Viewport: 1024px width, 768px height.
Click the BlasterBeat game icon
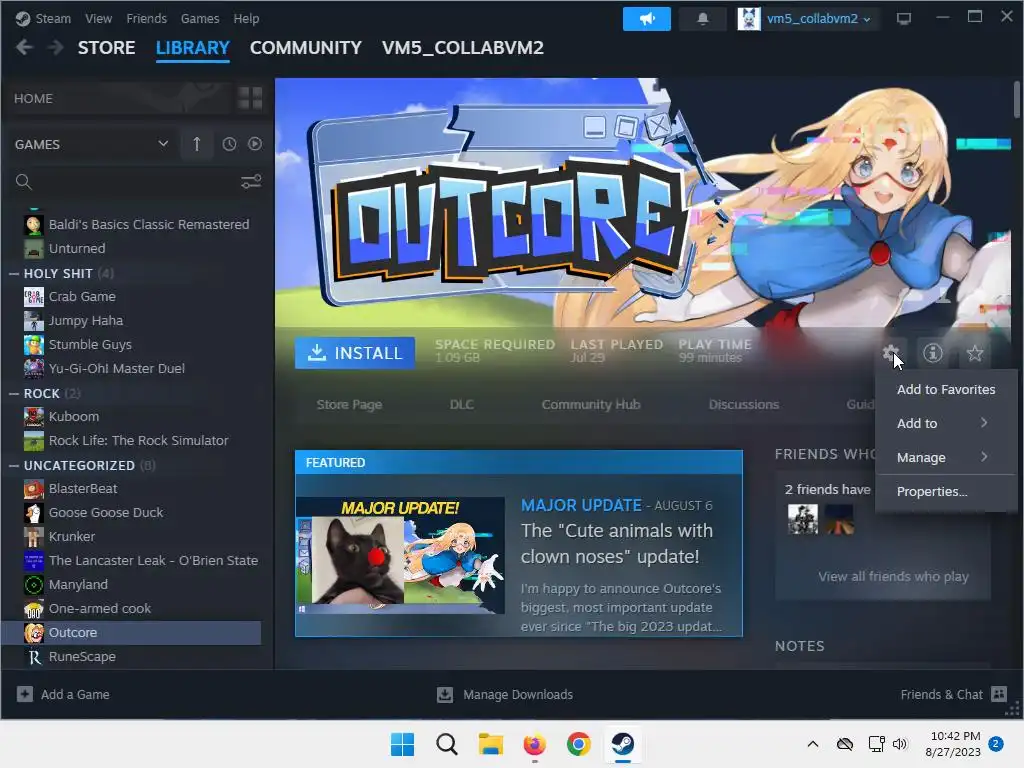point(34,488)
